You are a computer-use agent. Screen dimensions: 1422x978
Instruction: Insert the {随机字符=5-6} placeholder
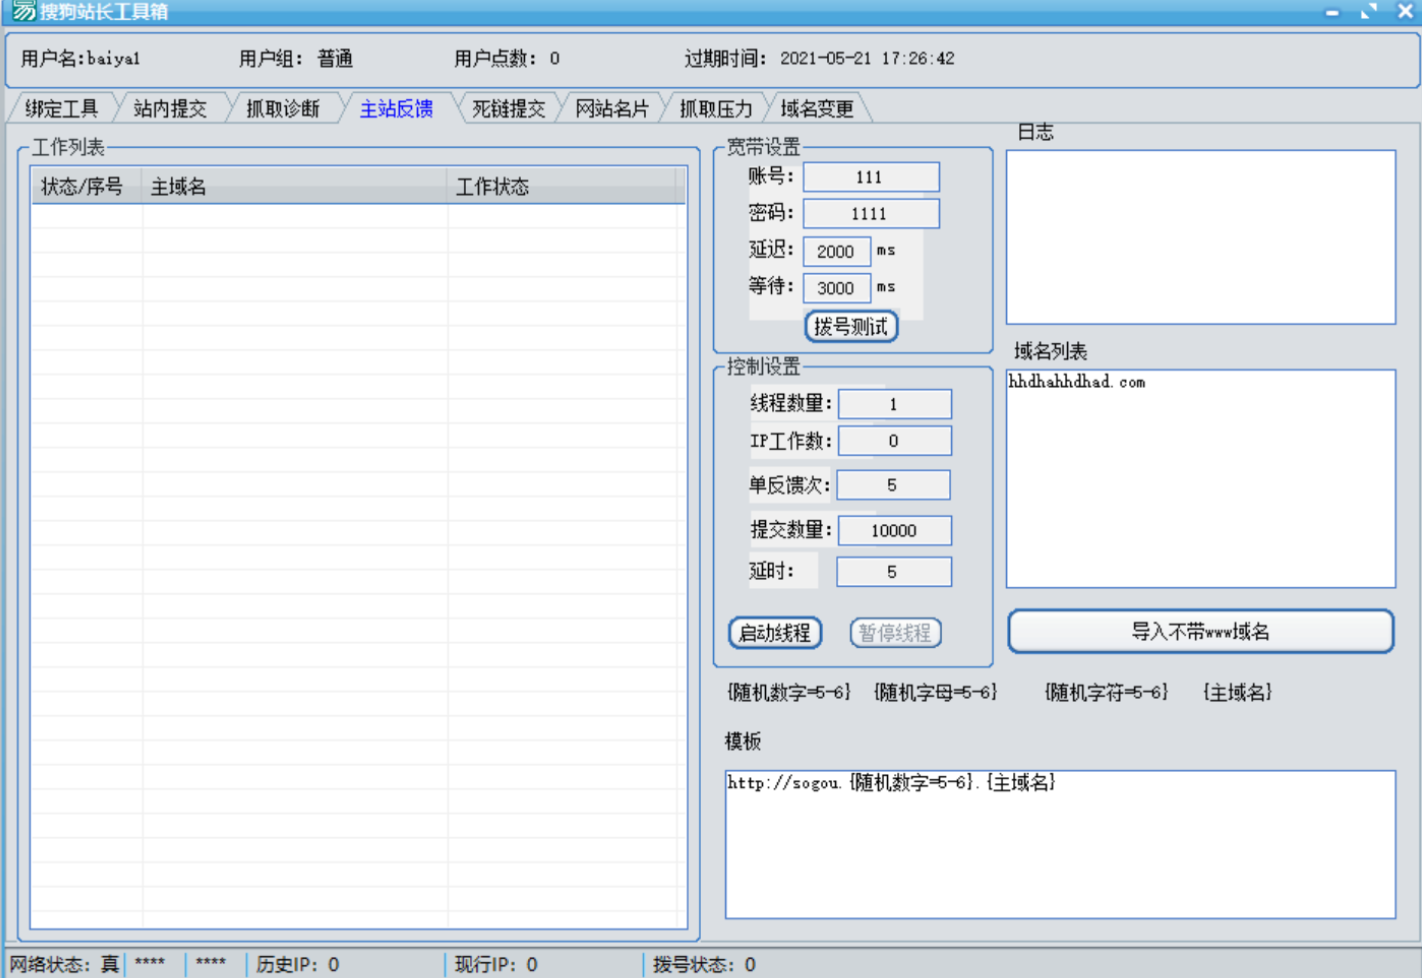point(1106,692)
